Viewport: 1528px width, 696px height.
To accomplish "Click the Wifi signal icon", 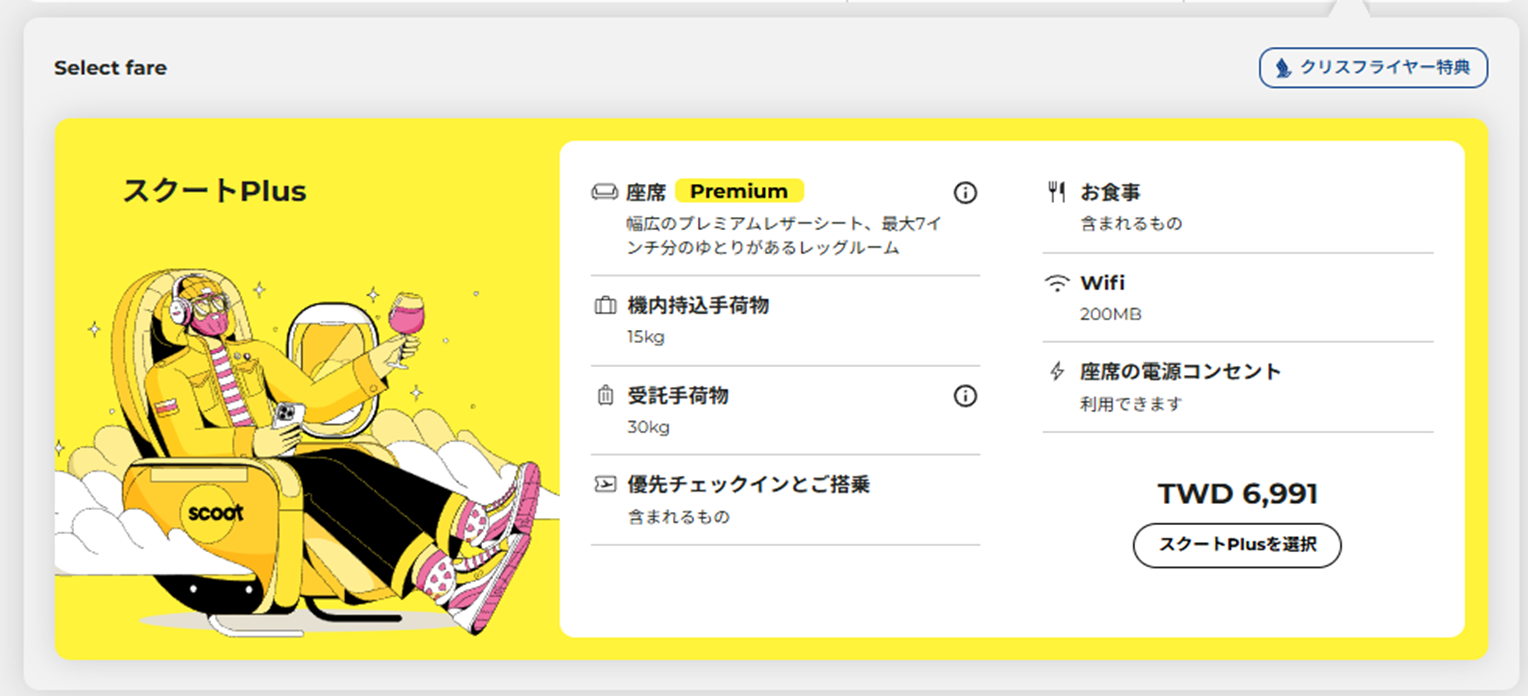I will click(x=1056, y=283).
